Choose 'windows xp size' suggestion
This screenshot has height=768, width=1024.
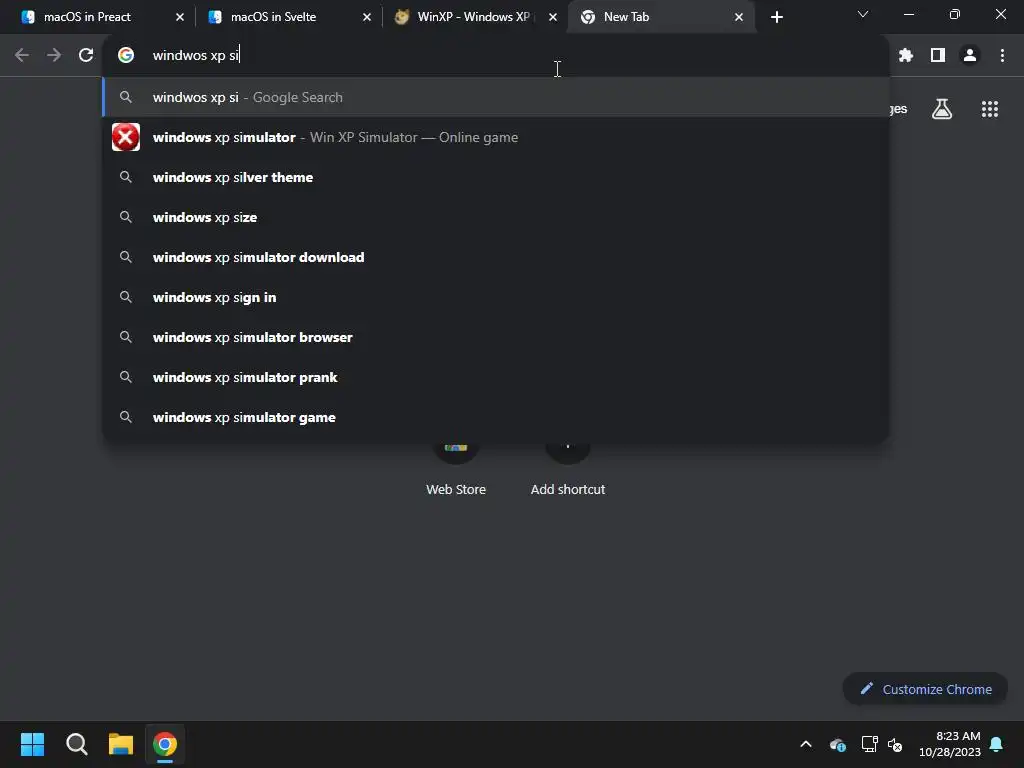[496, 217]
